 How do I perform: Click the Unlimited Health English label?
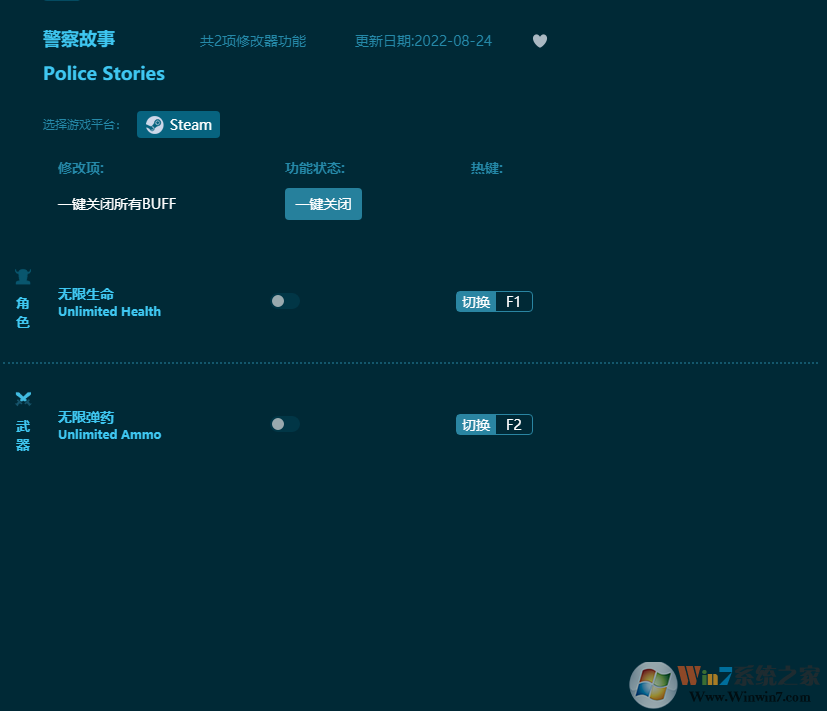point(110,312)
